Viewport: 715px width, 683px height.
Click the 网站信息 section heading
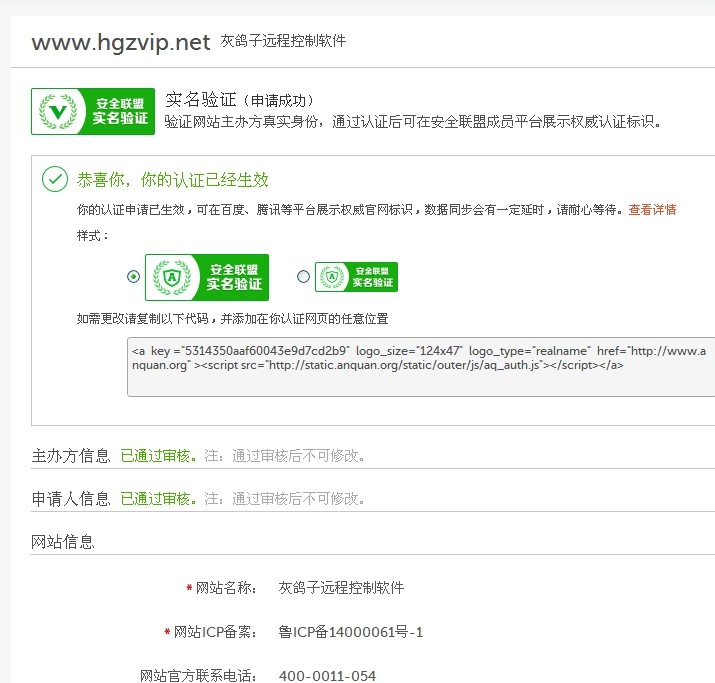pyautogui.click(x=63, y=542)
